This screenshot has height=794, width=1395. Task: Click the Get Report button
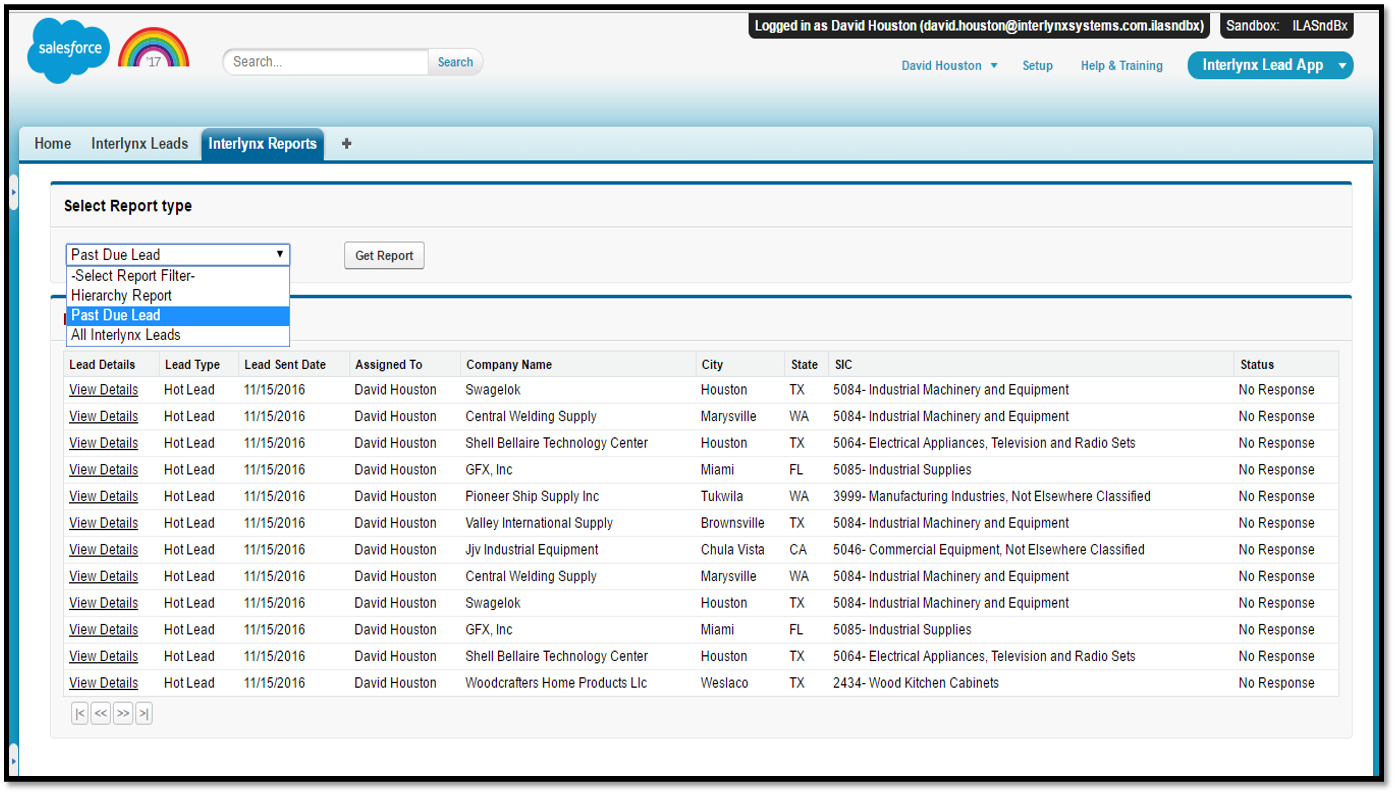(384, 255)
